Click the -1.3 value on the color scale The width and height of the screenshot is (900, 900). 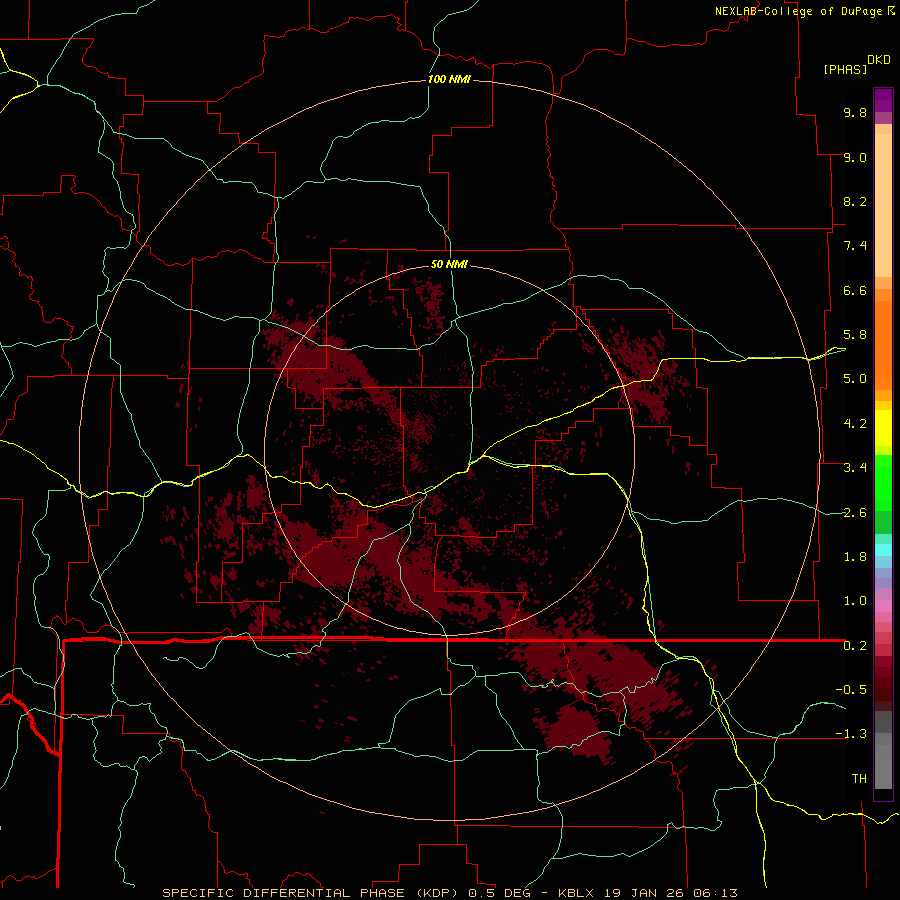pos(851,734)
